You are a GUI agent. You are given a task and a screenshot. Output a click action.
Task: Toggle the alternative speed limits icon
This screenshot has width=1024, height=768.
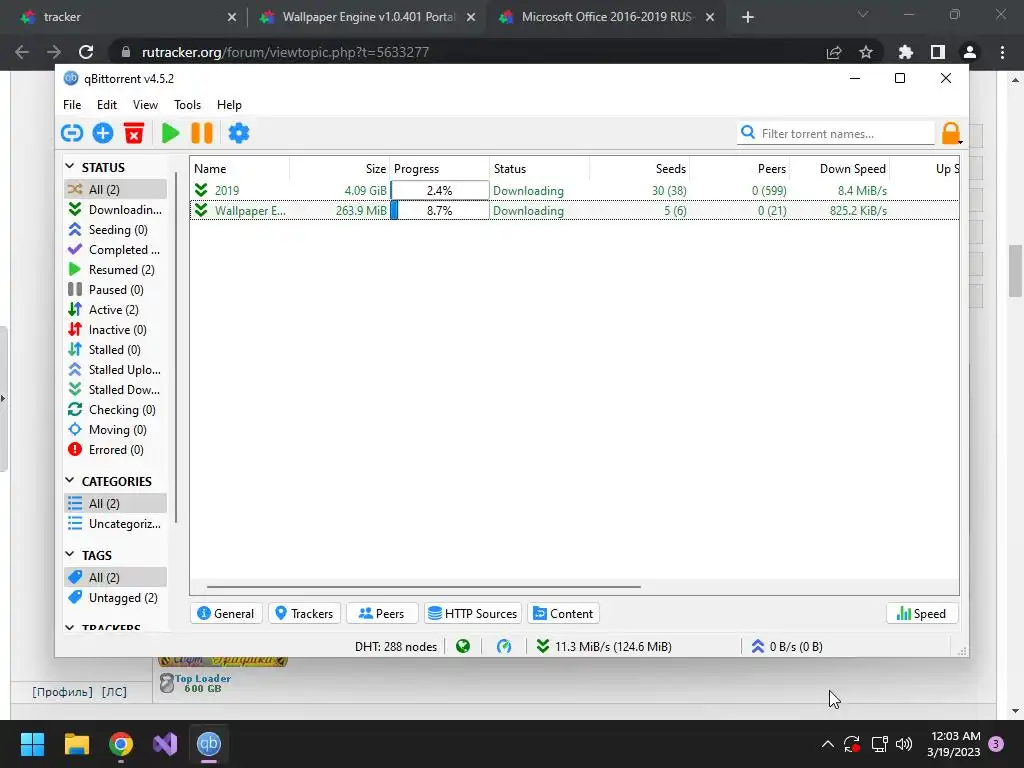click(x=504, y=647)
